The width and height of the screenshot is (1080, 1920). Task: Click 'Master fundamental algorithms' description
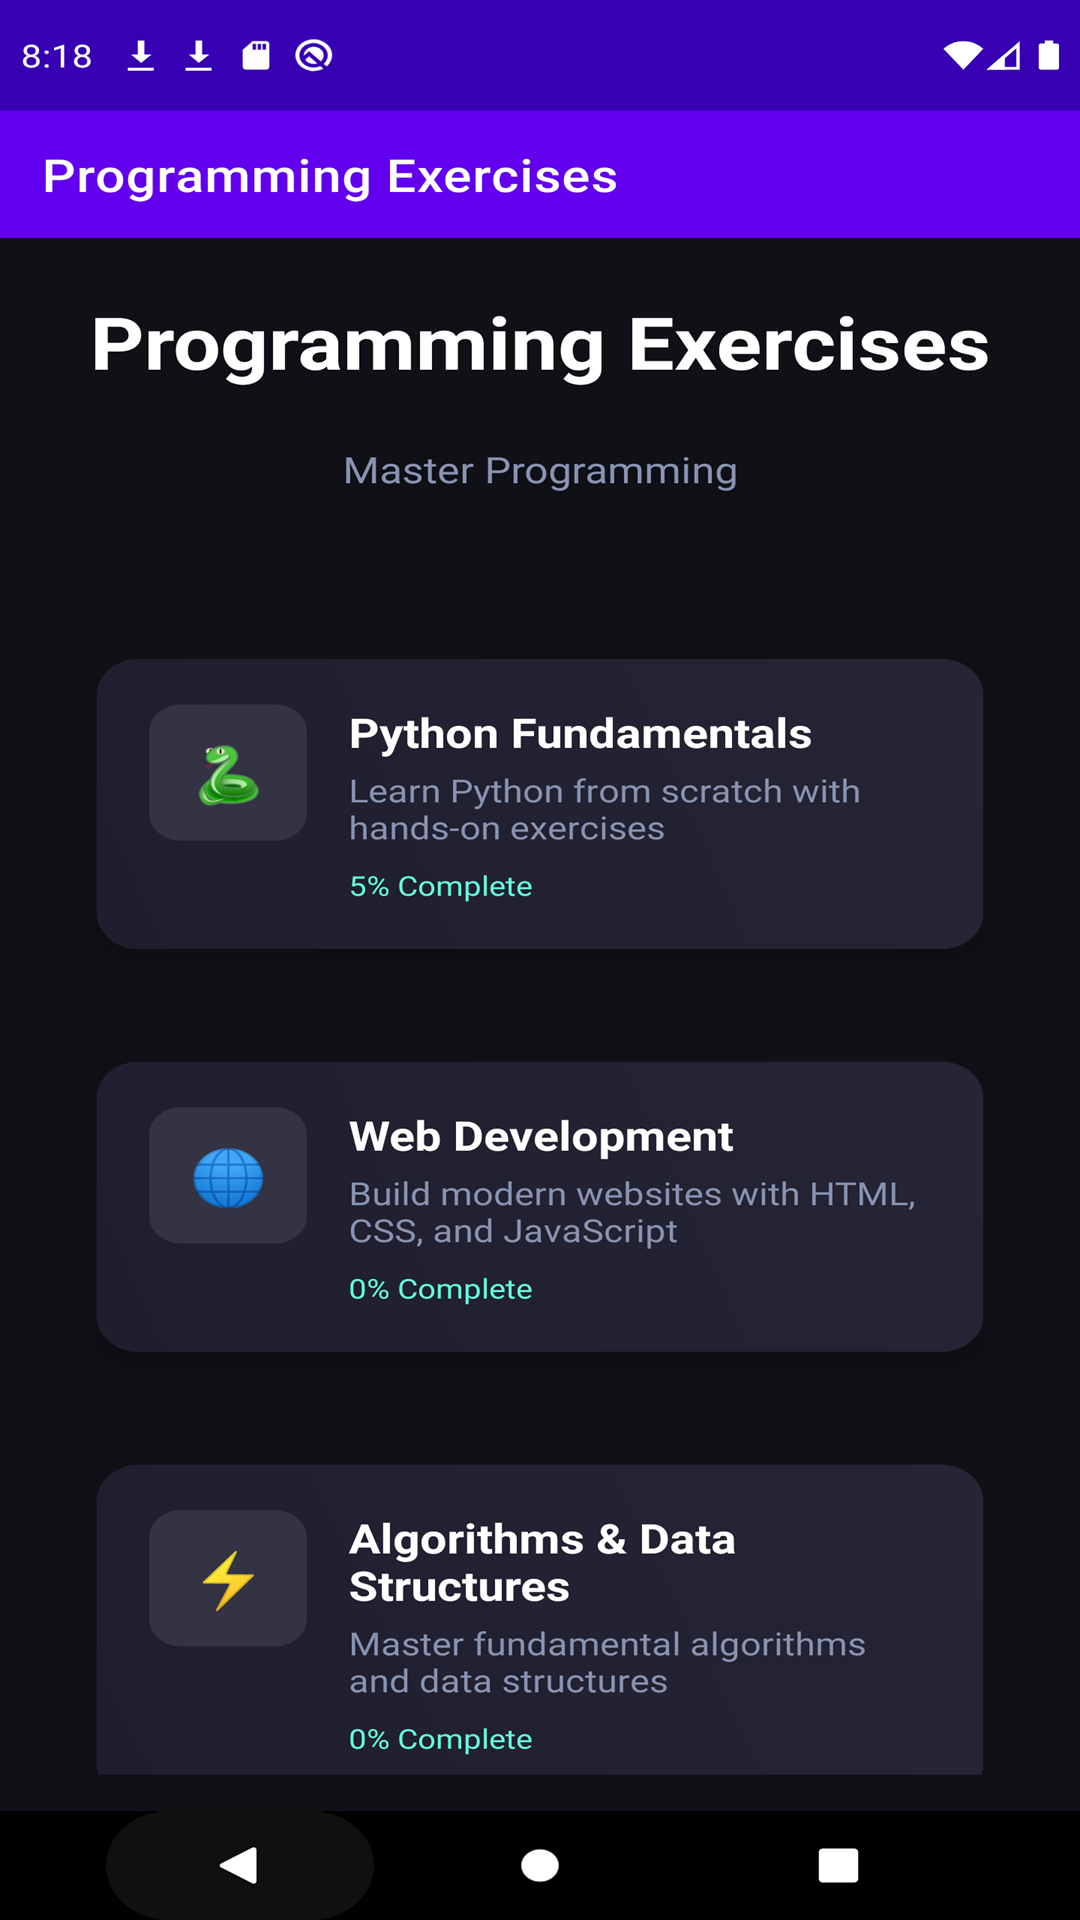click(x=607, y=1663)
